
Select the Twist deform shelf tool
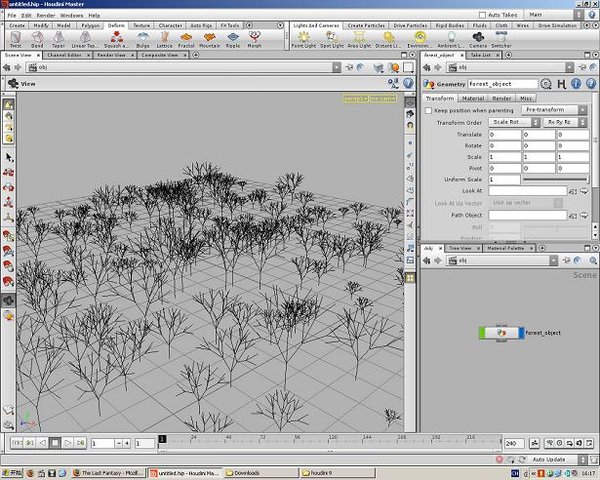tap(16, 40)
